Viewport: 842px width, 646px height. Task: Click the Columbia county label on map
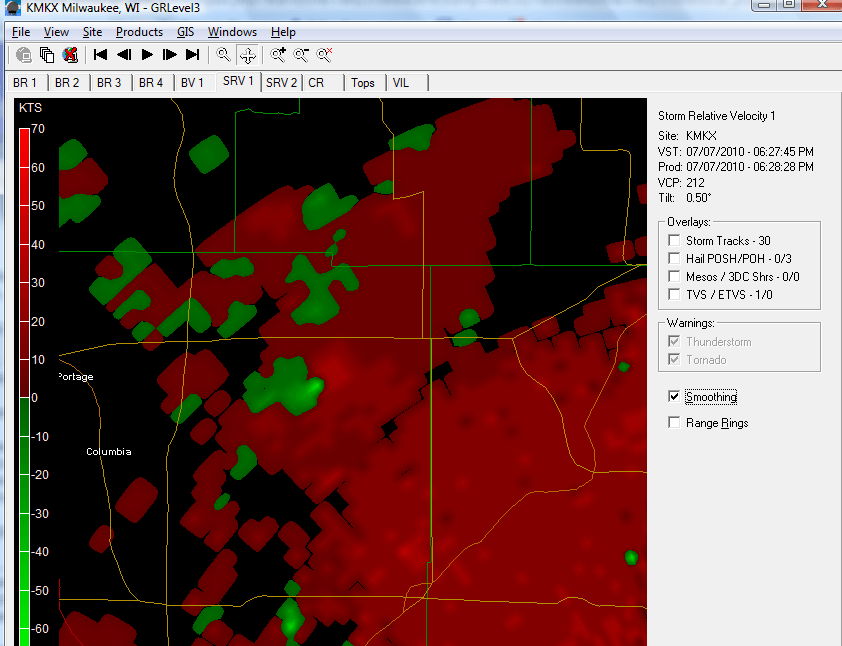pos(109,452)
